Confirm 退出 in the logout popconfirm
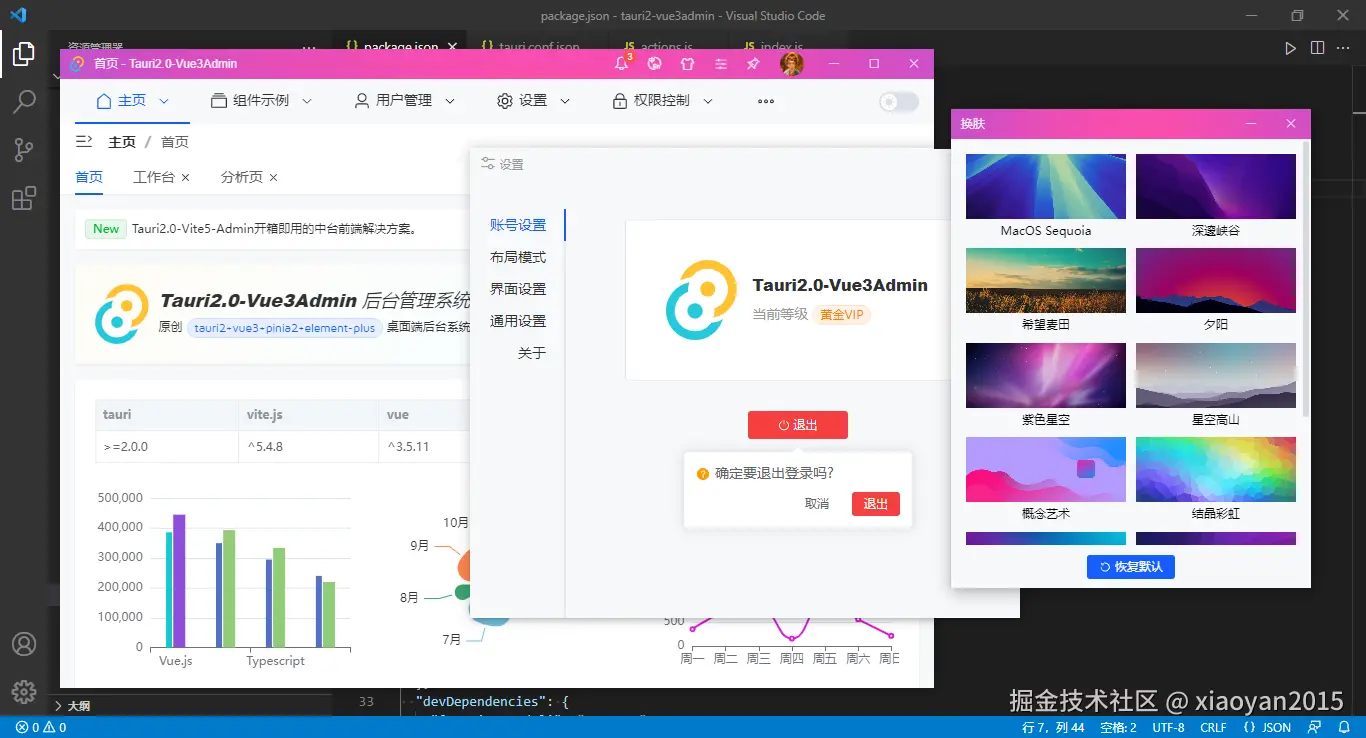Screen dimensions: 1366x738 point(876,504)
